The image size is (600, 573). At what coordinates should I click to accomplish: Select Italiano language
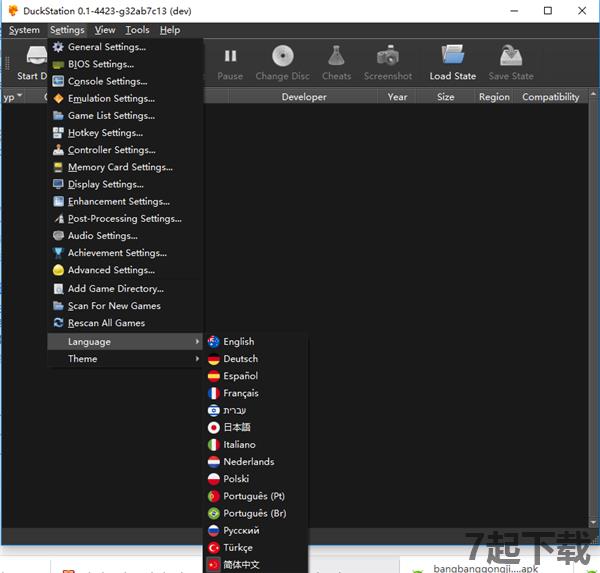(x=257, y=444)
